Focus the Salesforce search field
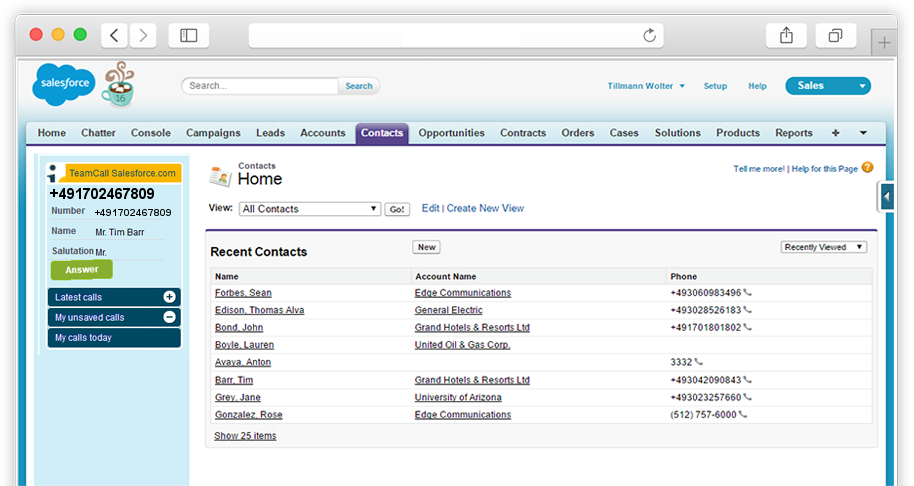This screenshot has height=486, width=914. coord(260,86)
